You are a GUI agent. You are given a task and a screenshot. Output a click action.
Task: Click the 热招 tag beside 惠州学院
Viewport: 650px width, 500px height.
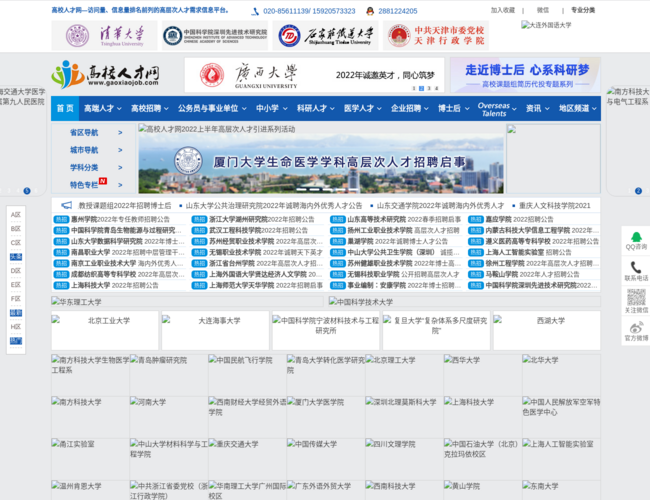[61, 219]
